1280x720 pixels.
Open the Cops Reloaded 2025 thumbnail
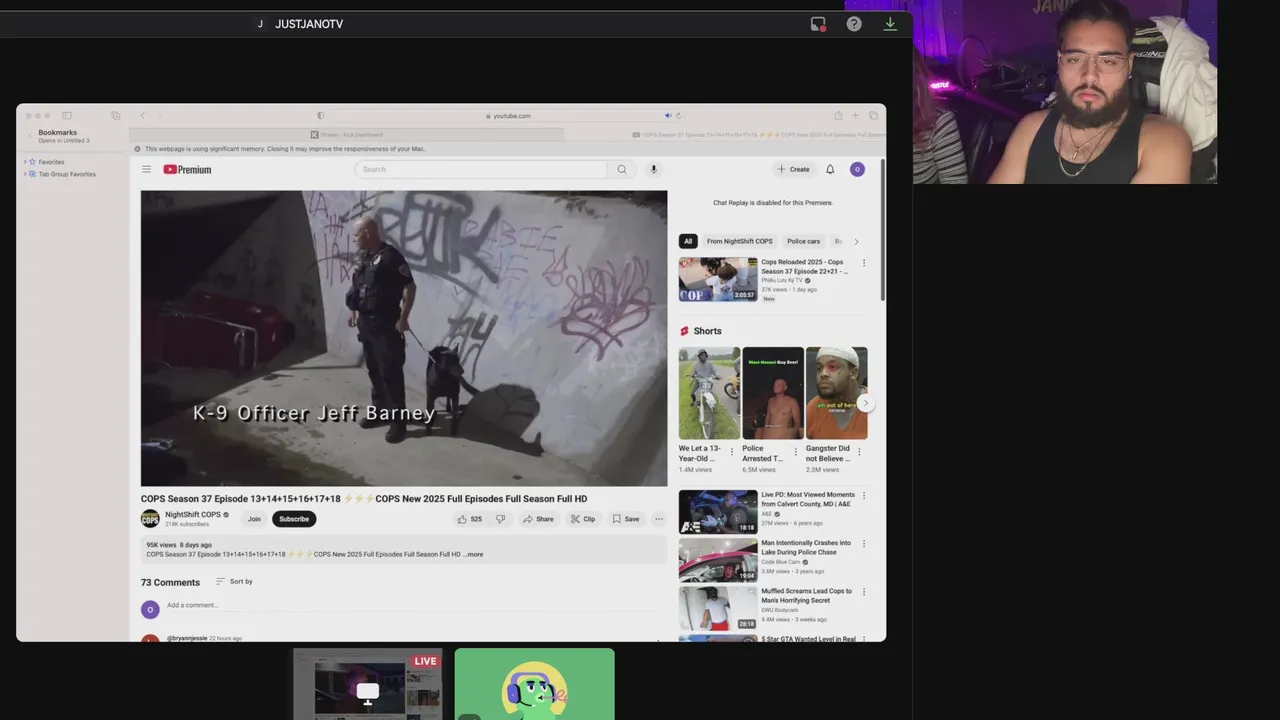(x=718, y=279)
